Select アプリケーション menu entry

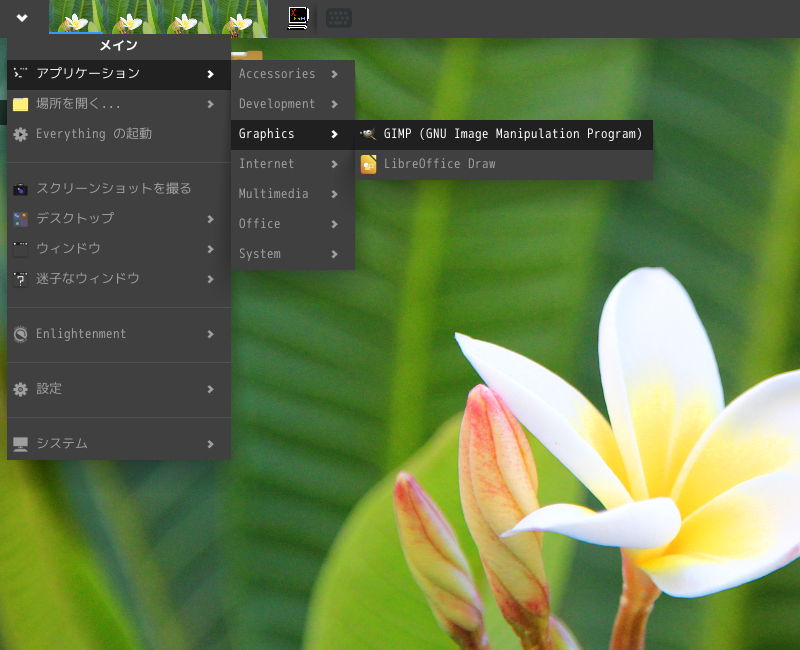pos(119,74)
